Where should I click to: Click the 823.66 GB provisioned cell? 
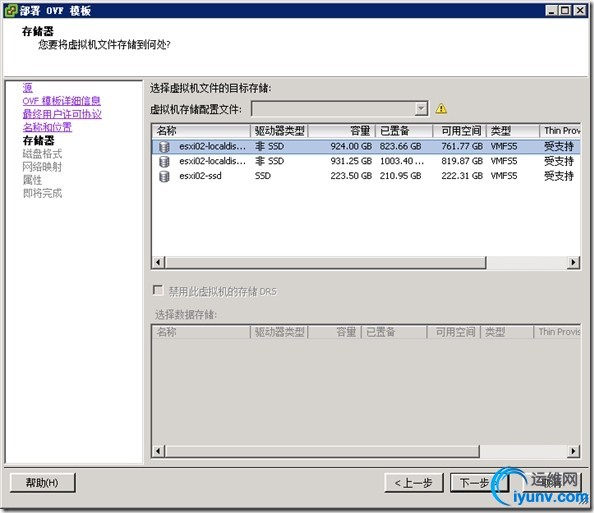(x=401, y=147)
